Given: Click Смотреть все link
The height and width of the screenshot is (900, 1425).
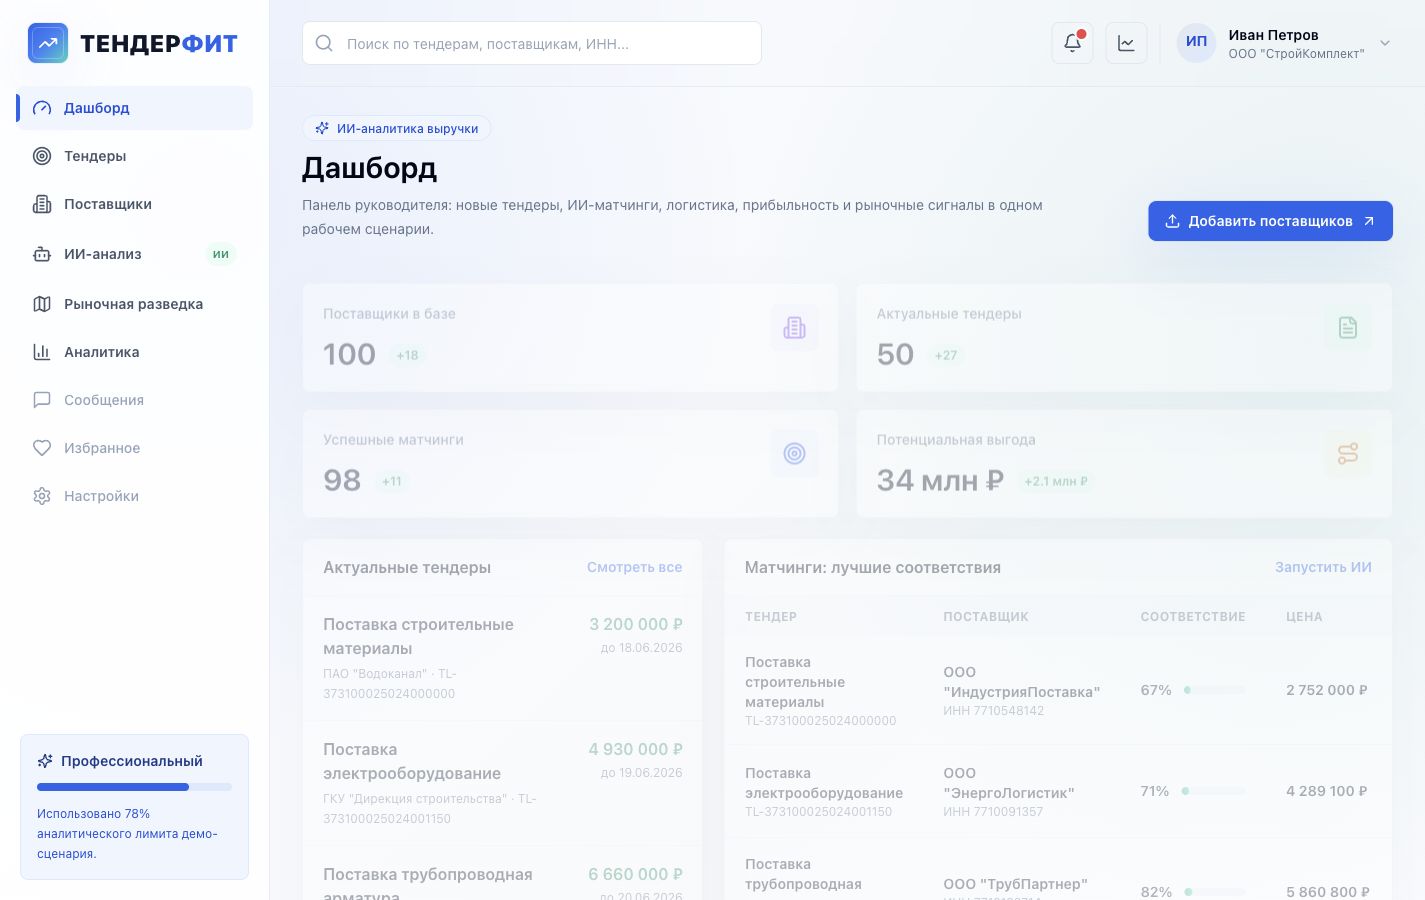Looking at the screenshot, I should coord(634,567).
